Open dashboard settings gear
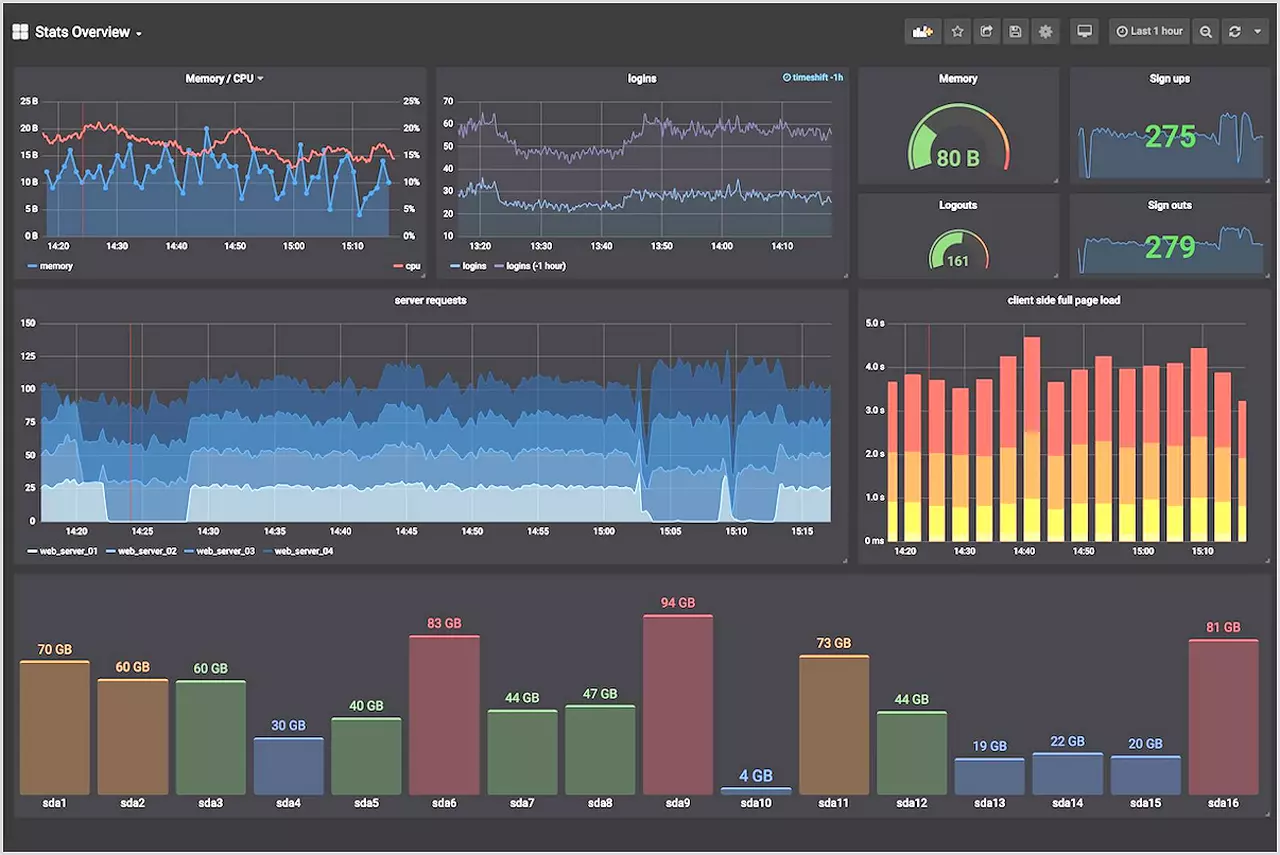The width and height of the screenshot is (1280, 855). click(x=1045, y=32)
